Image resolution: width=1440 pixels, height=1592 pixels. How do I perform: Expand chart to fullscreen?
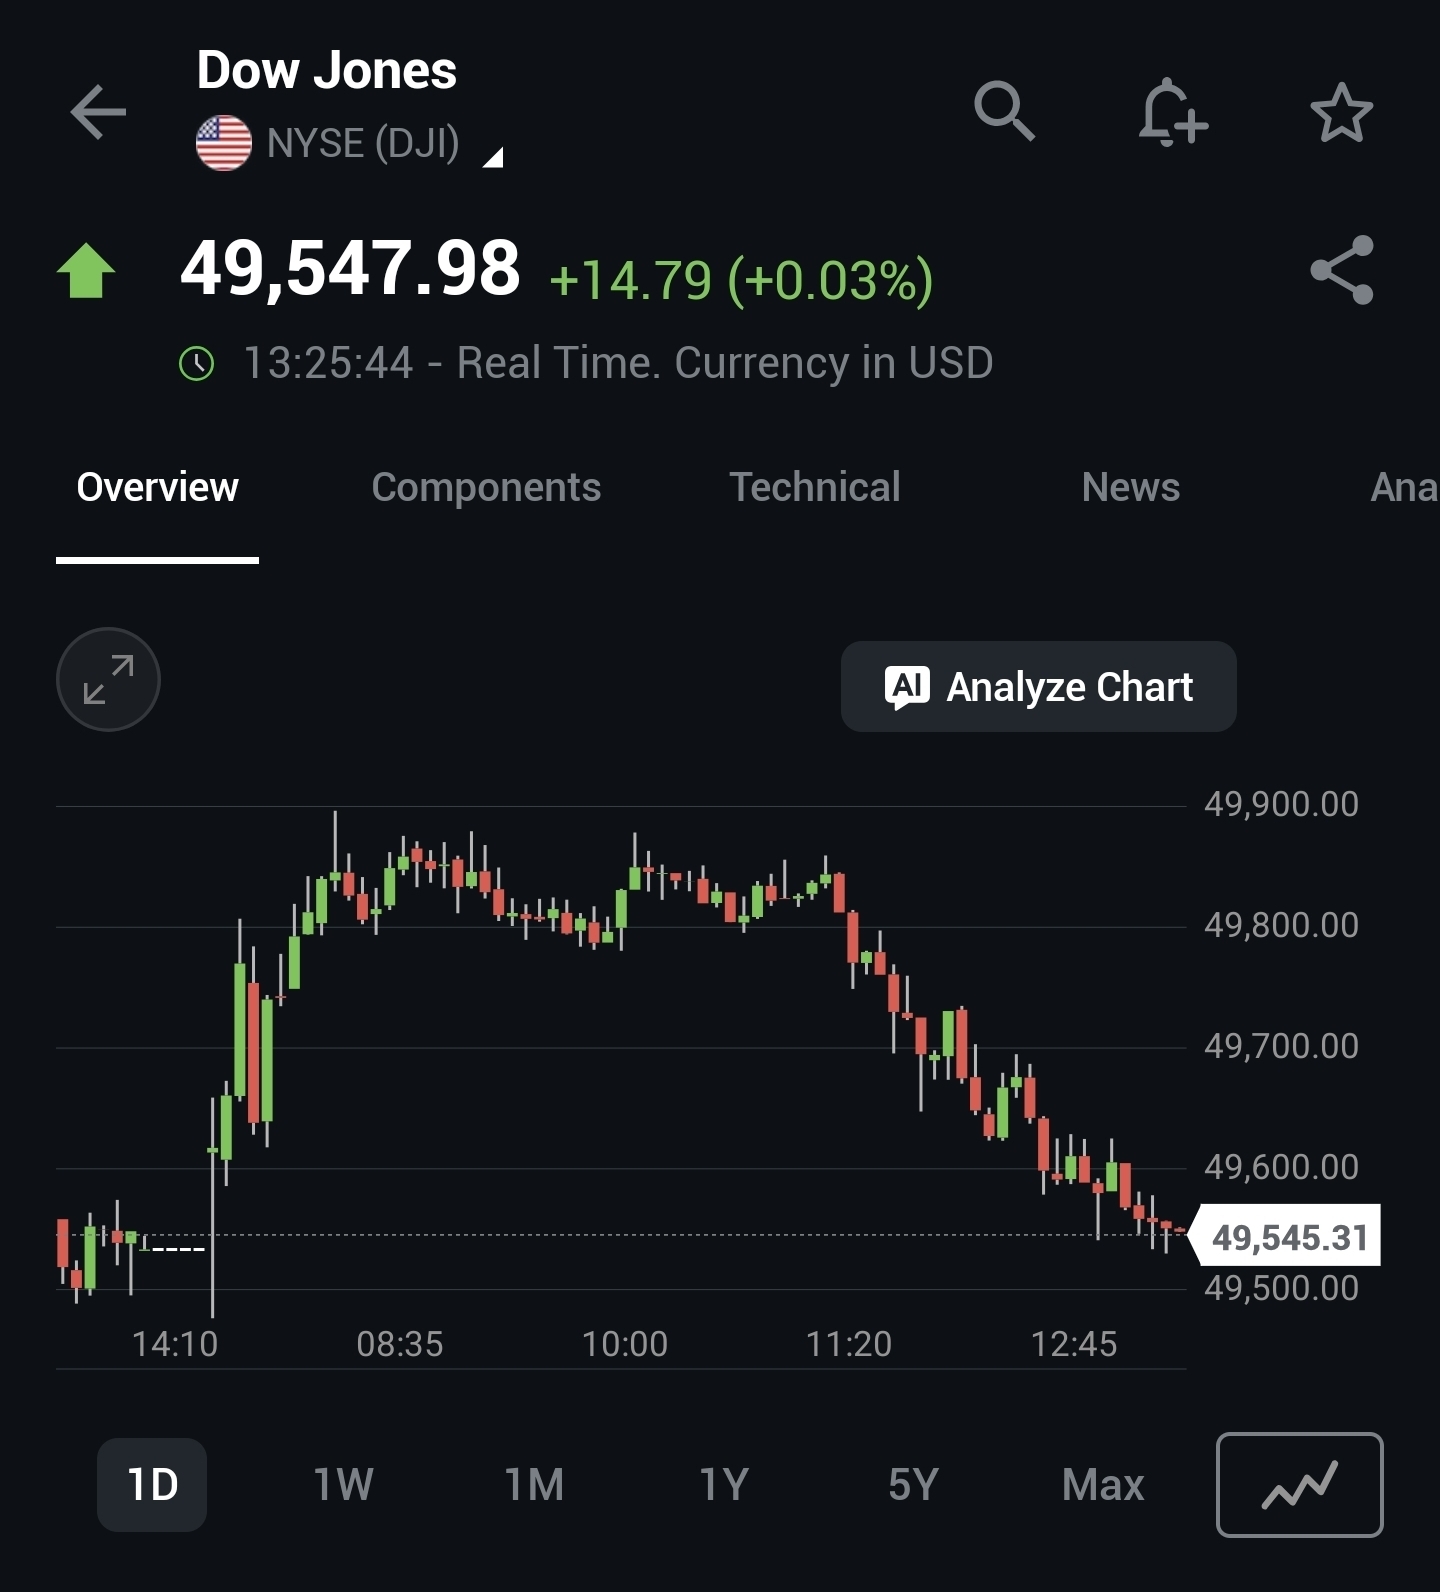(x=108, y=680)
